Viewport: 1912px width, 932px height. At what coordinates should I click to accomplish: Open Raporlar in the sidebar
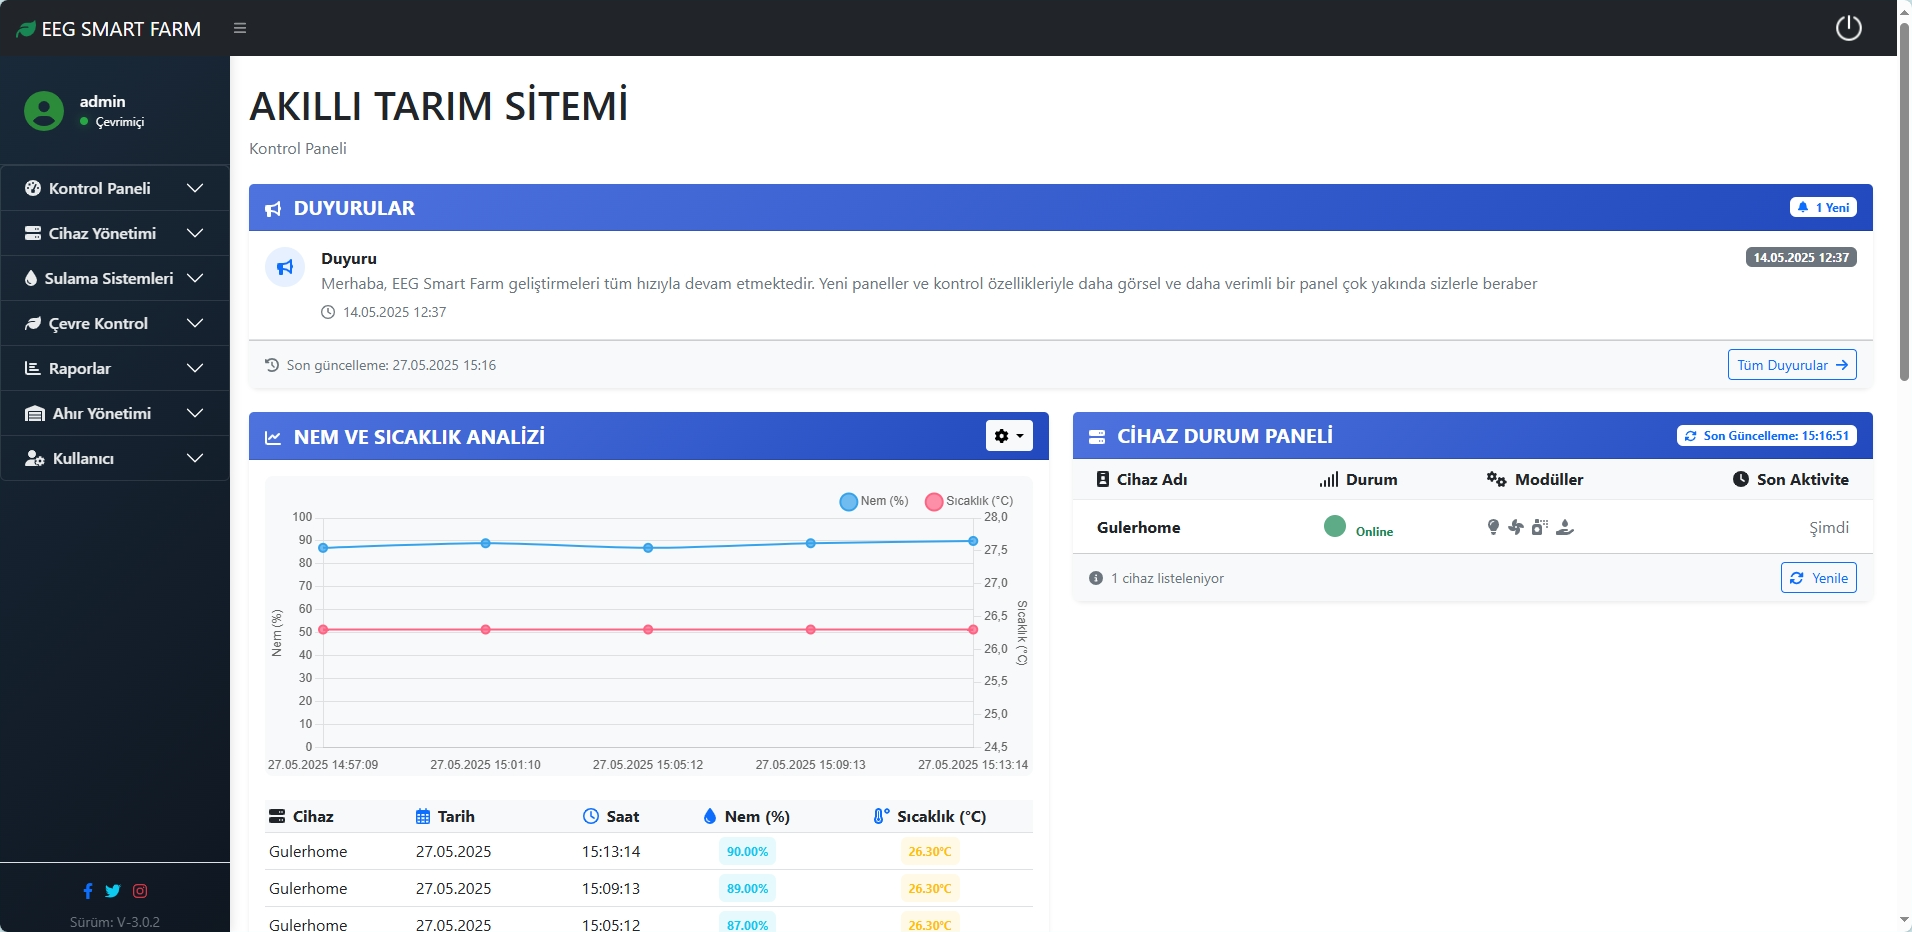pyautogui.click(x=115, y=368)
